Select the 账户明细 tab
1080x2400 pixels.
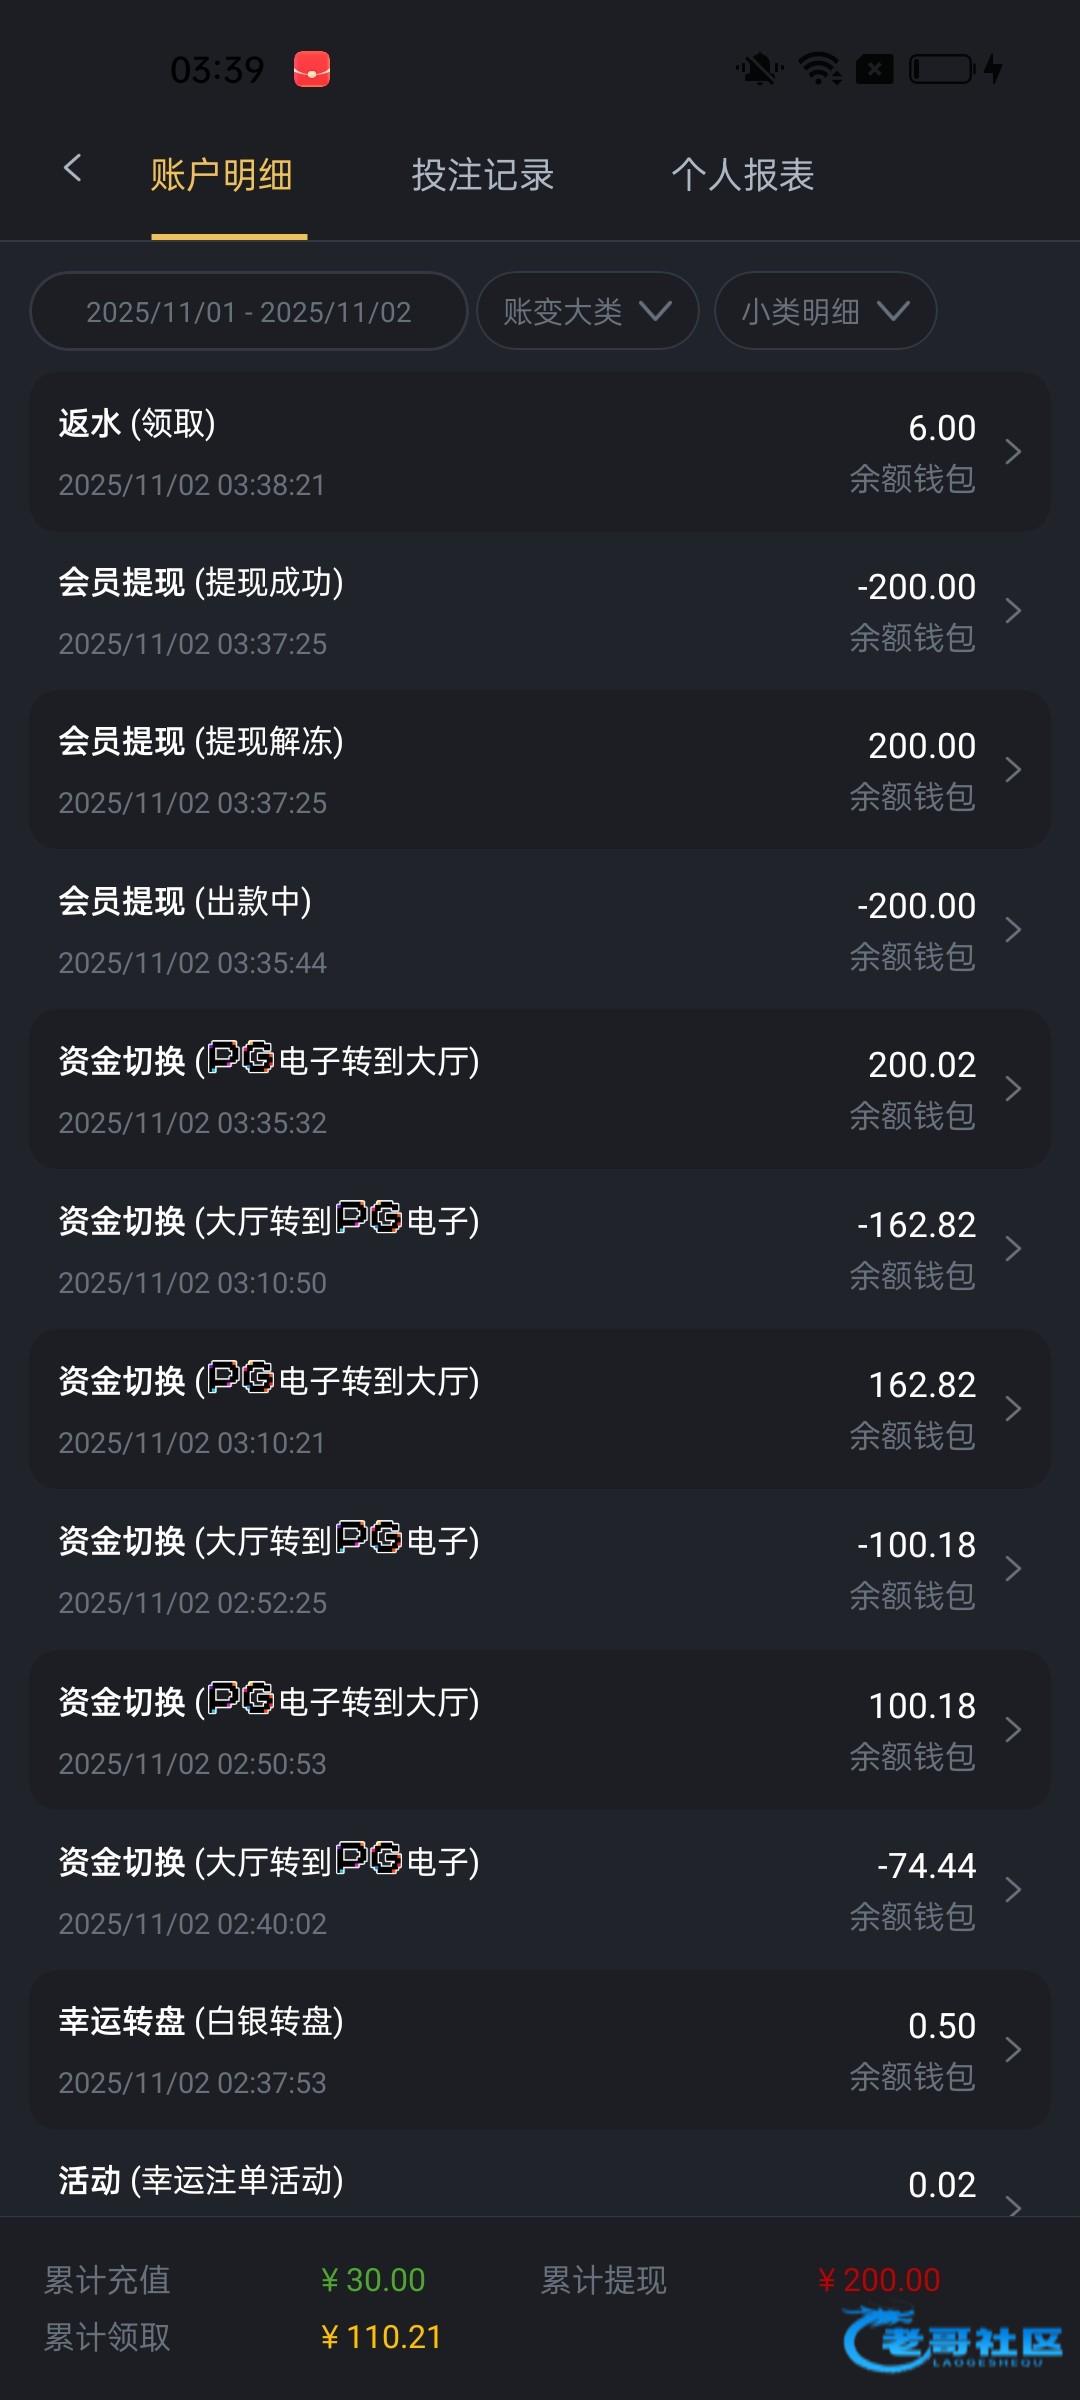coord(221,176)
